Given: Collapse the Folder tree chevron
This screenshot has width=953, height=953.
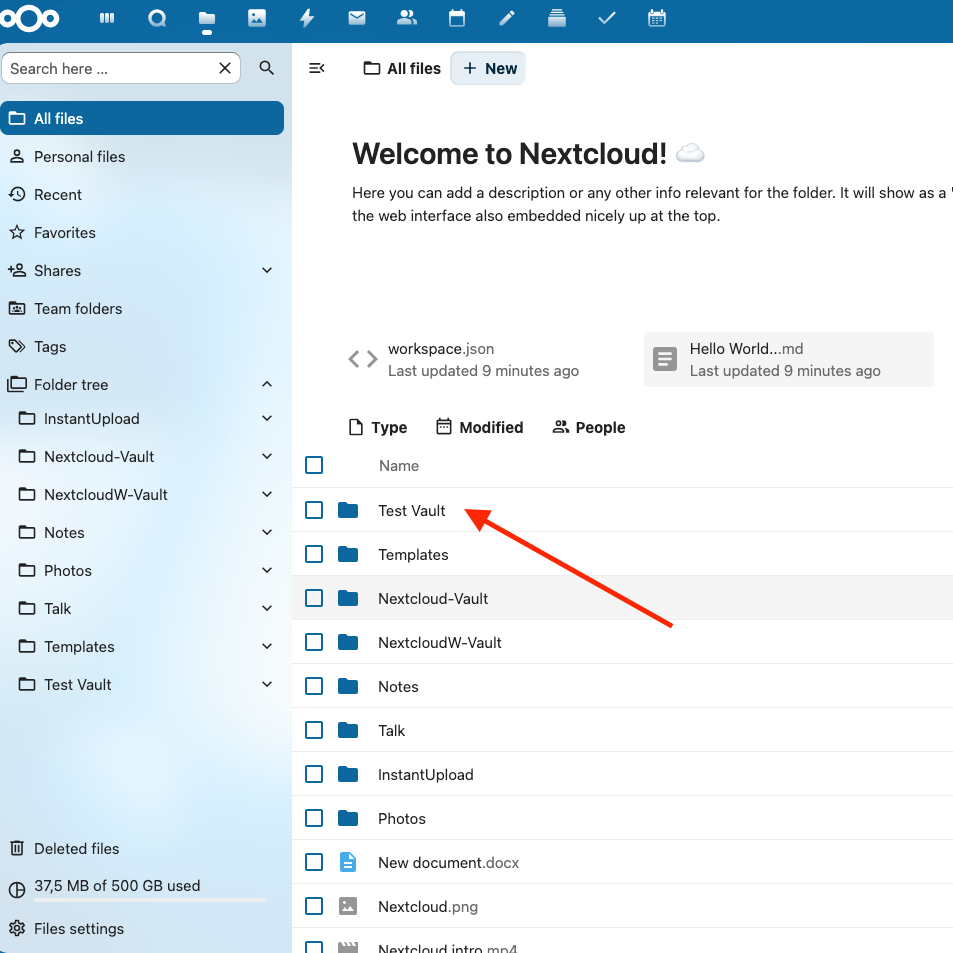Looking at the screenshot, I should click(x=267, y=384).
